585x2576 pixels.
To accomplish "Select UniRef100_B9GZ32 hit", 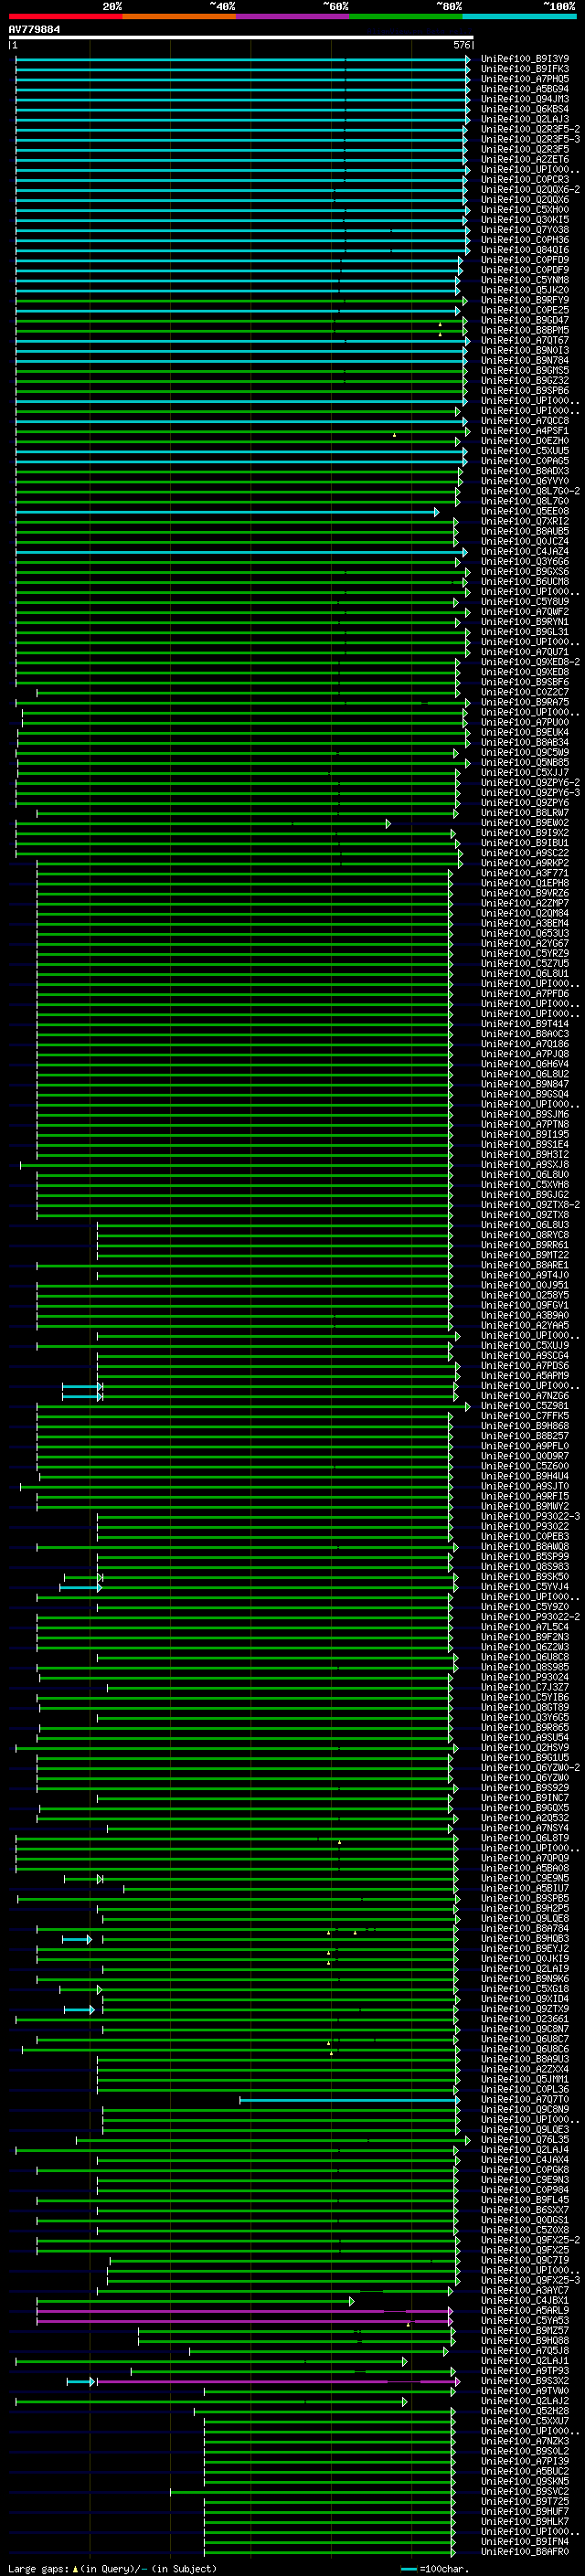I will pyautogui.click(x=524, y=380).
